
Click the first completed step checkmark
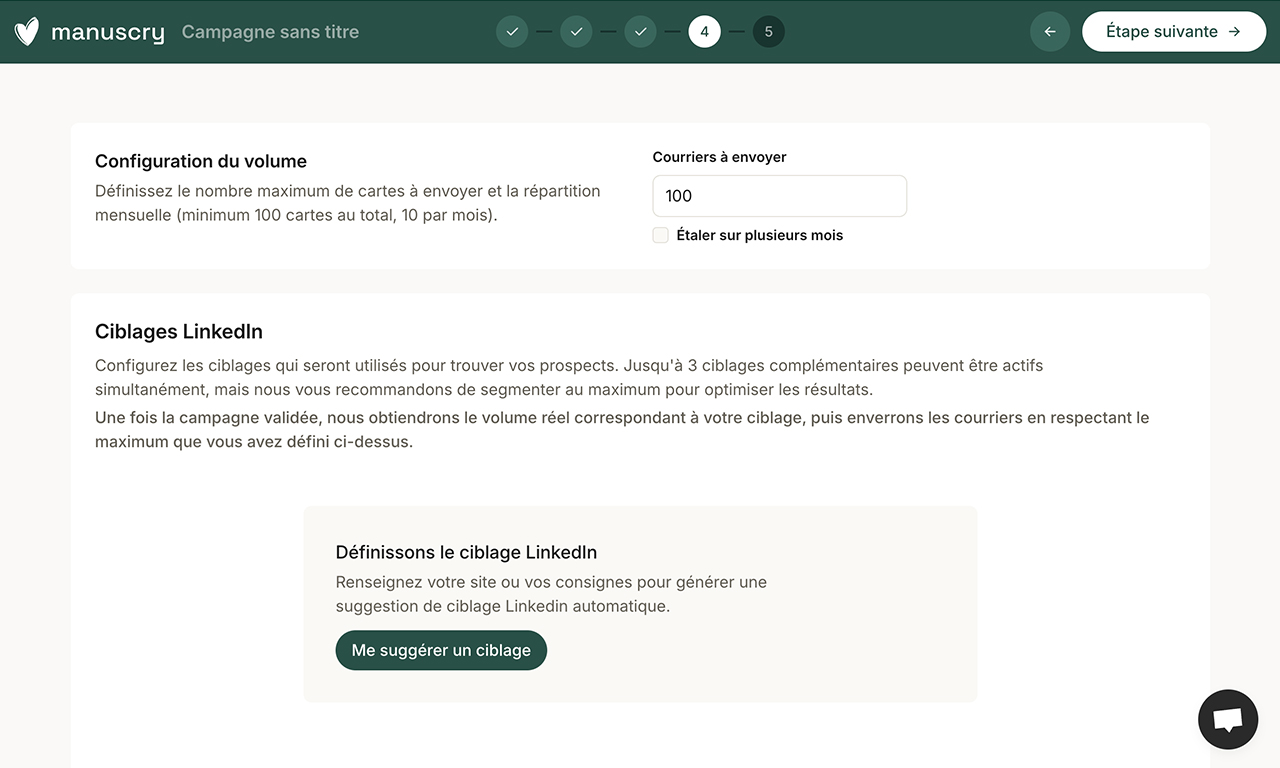click(x=512, y=31)
